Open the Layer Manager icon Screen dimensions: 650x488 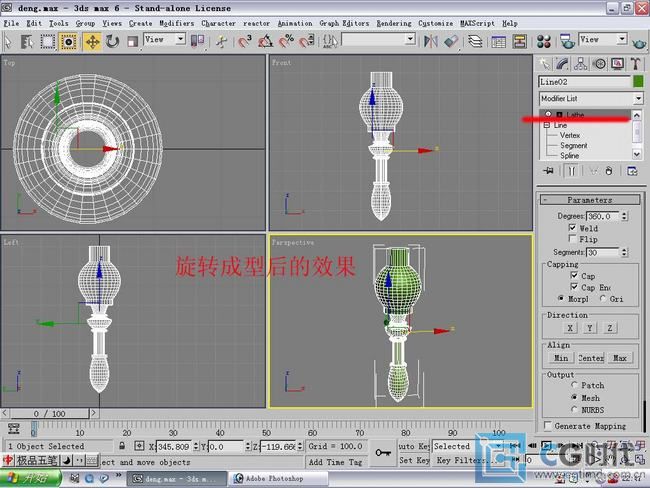(x=475, y=41)
